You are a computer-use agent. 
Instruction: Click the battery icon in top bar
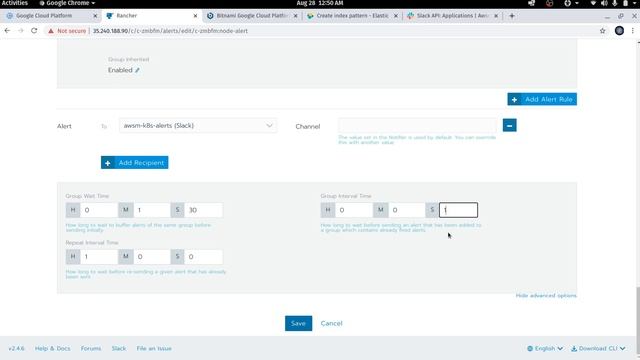[625, 3]
